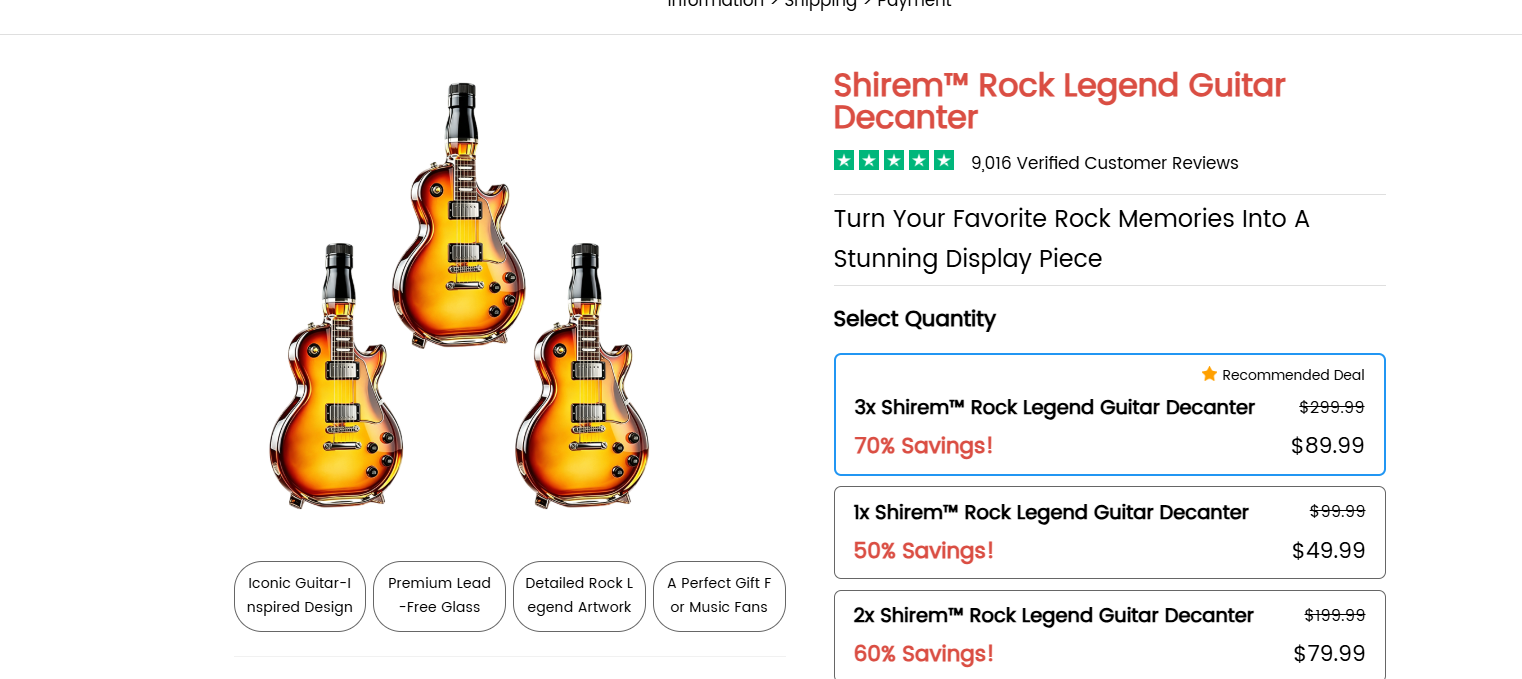Go to the Shipping breadcrumb step
This screenshot has height=679, width=1522.
(820, 3)
